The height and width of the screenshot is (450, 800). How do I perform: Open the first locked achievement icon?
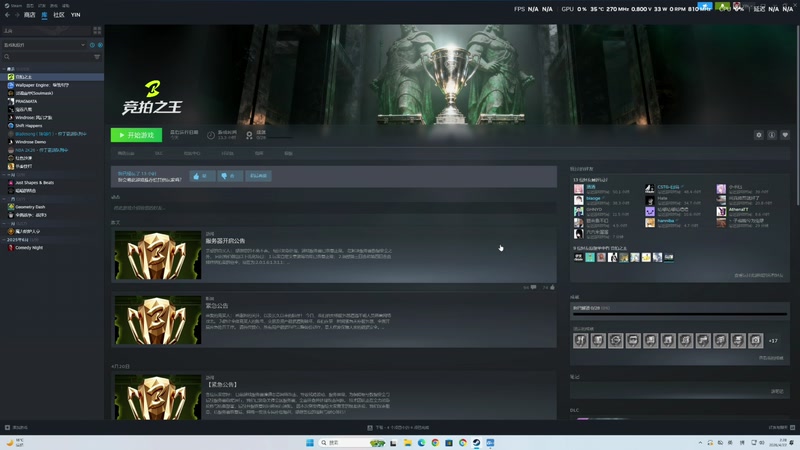point(581,341)
